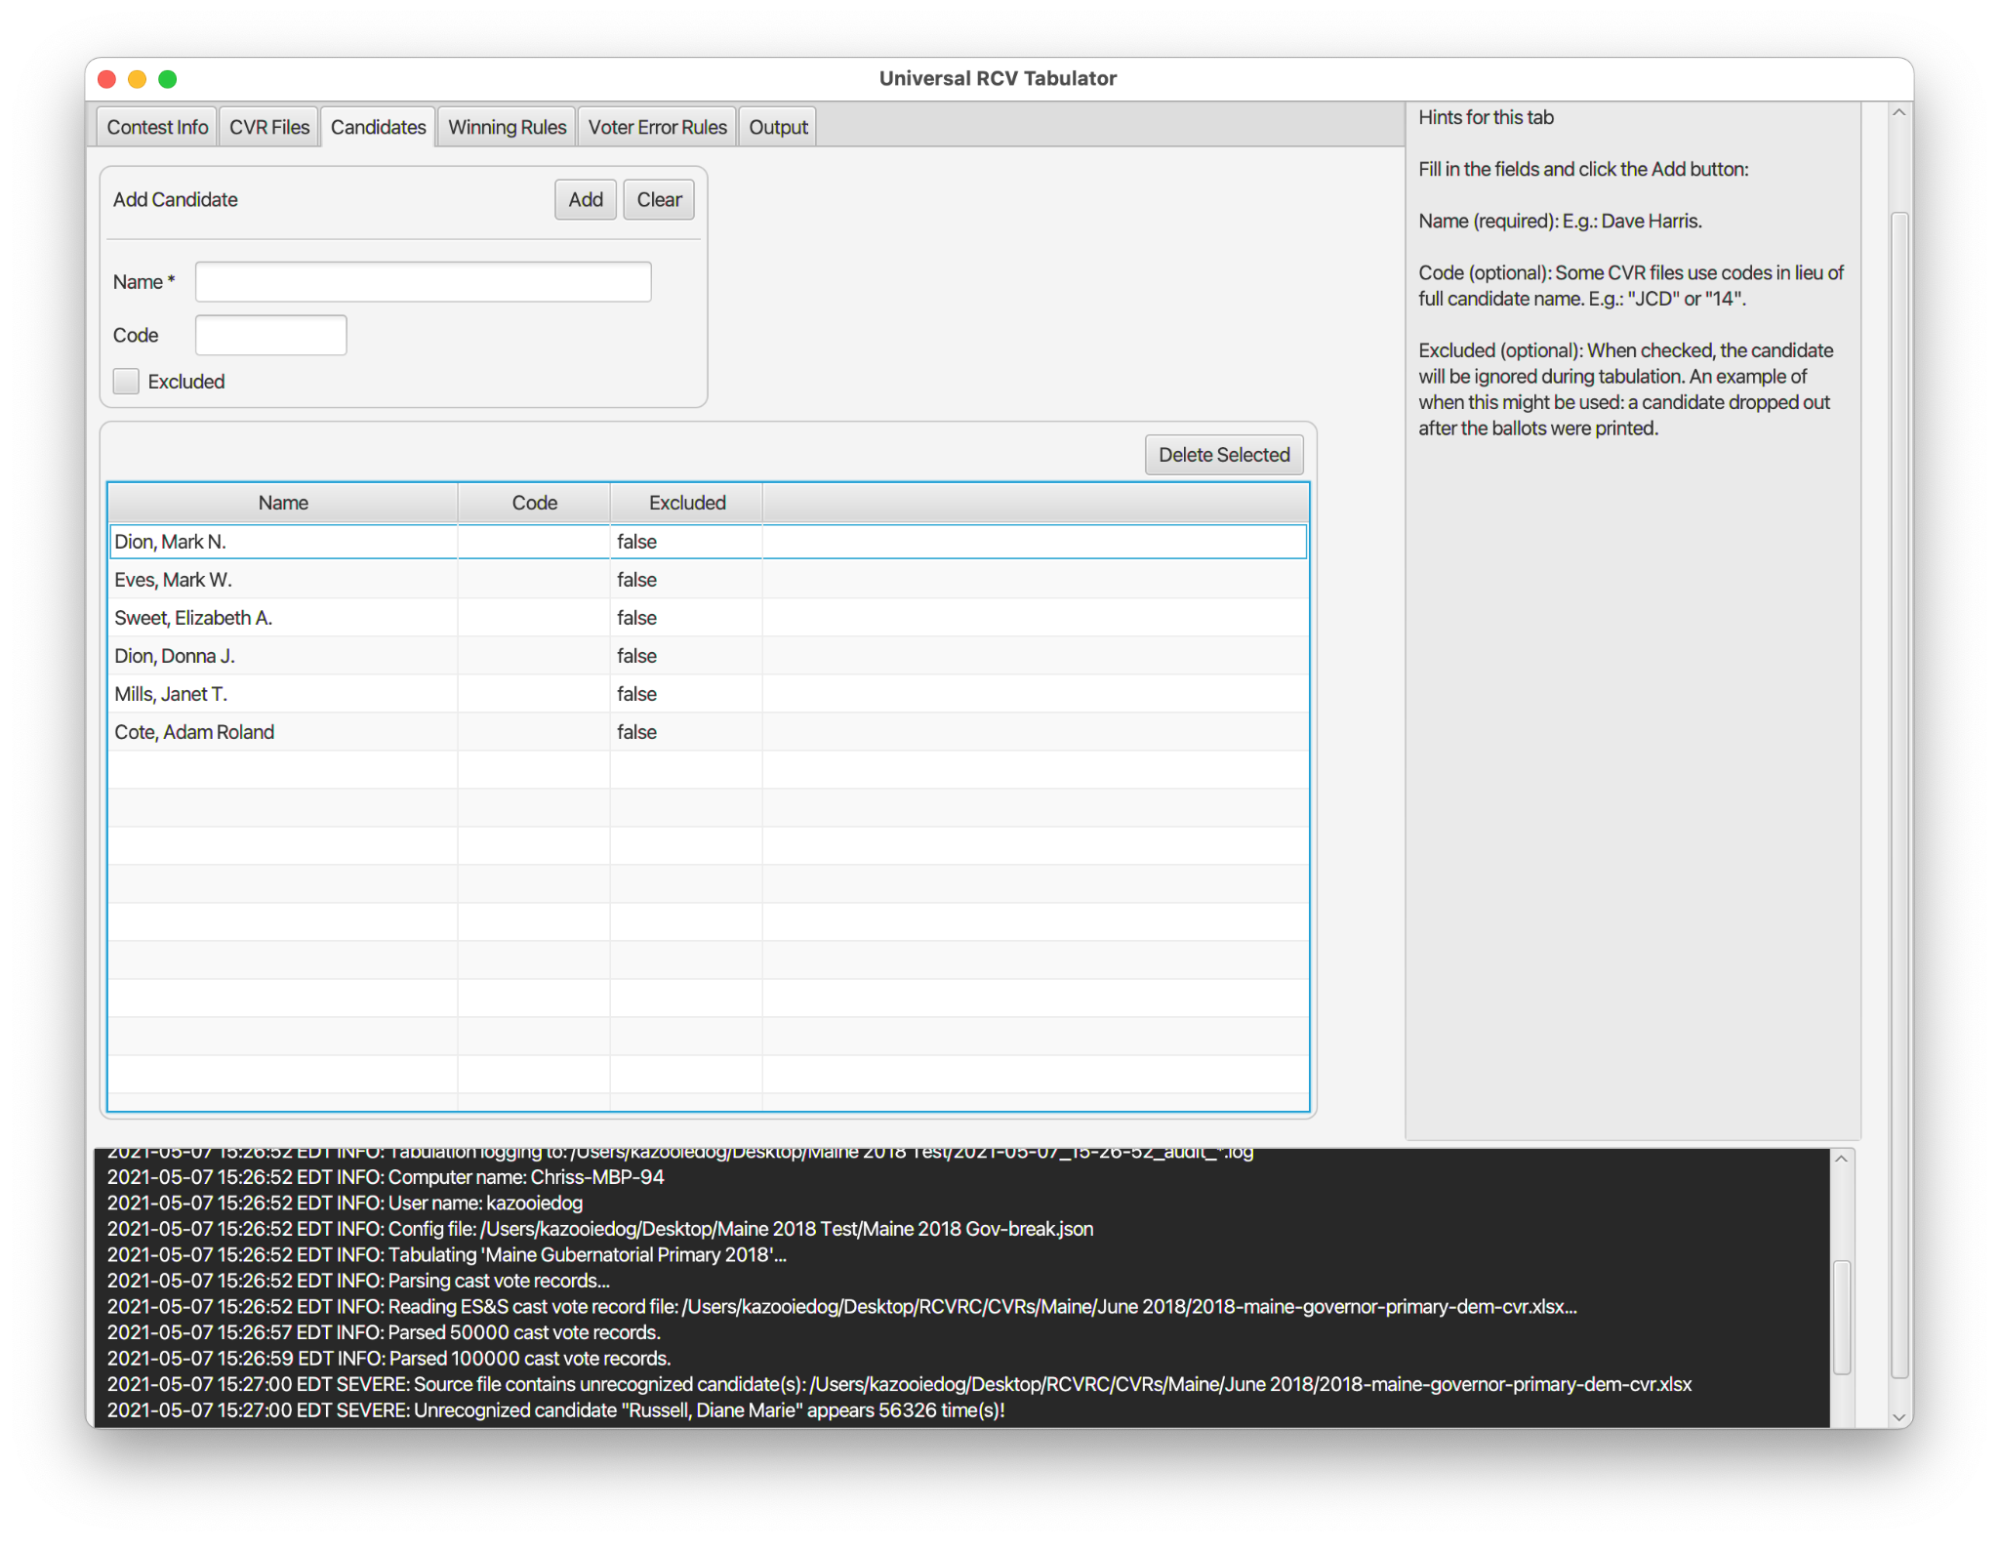Sort table by Code column header
Viewport: 1999px width, 1543px height.
534,503
